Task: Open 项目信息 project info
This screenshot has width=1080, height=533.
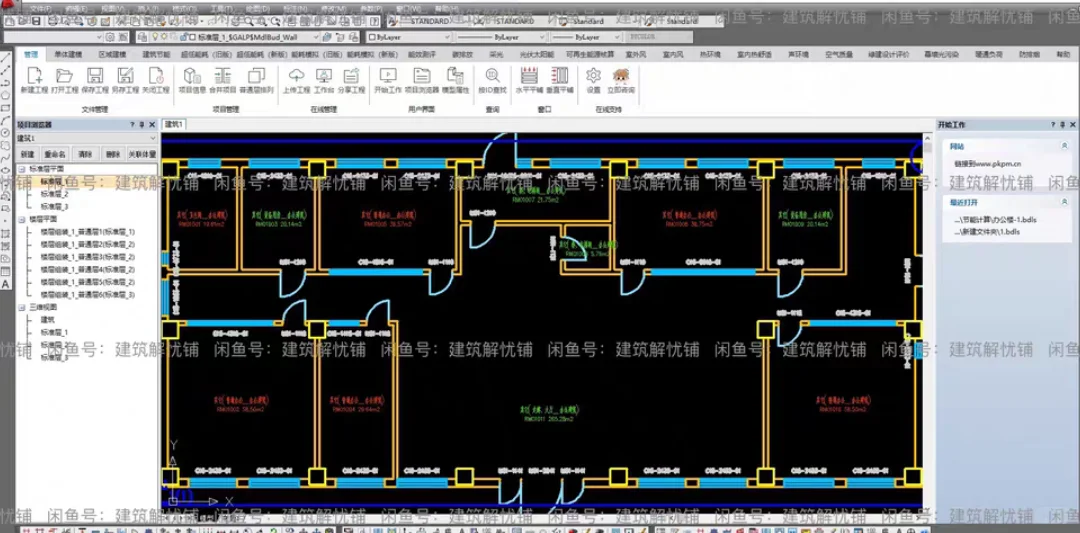Action: click(x=192, y=80)
